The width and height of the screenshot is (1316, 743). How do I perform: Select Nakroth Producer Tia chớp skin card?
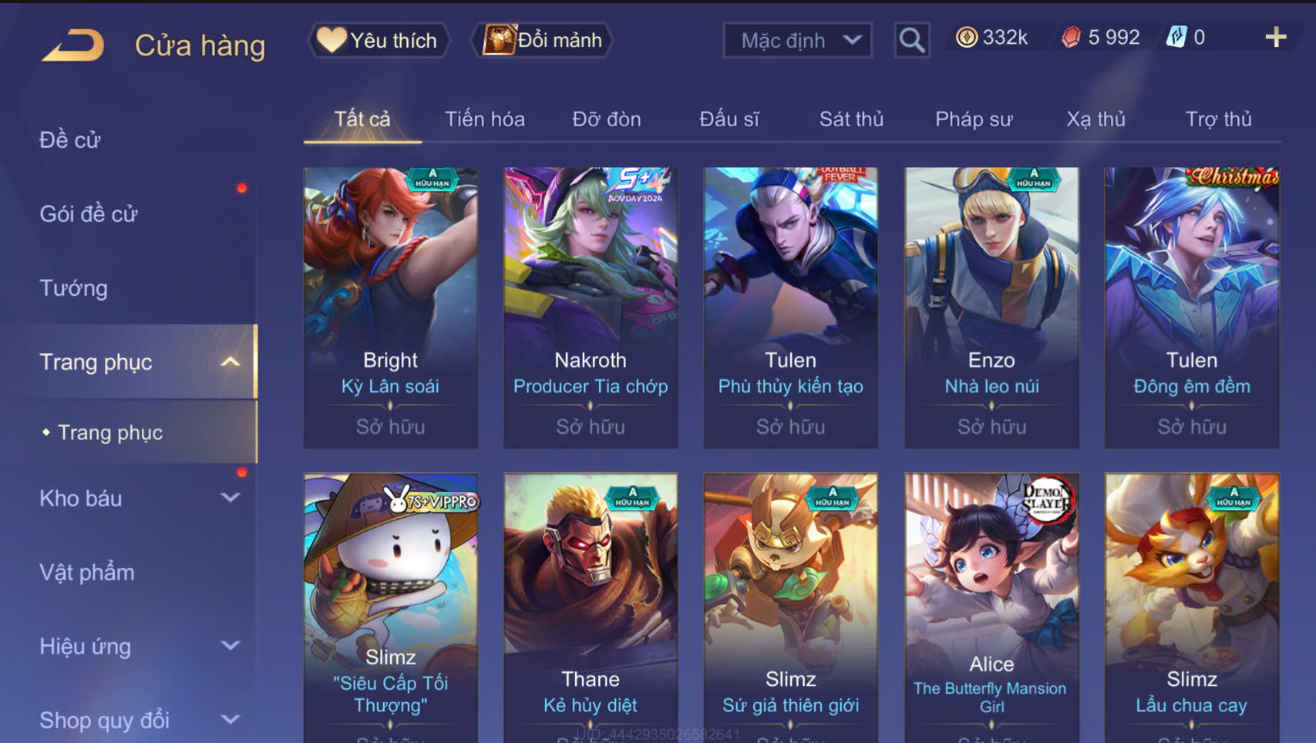[590, 308]
